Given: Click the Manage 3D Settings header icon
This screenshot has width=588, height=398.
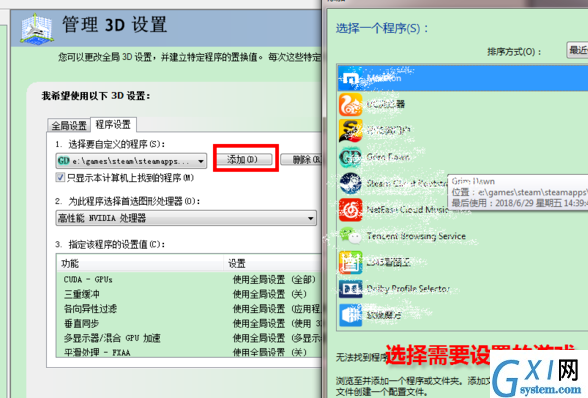Looking at the screenshot, I should coord(36,29).
